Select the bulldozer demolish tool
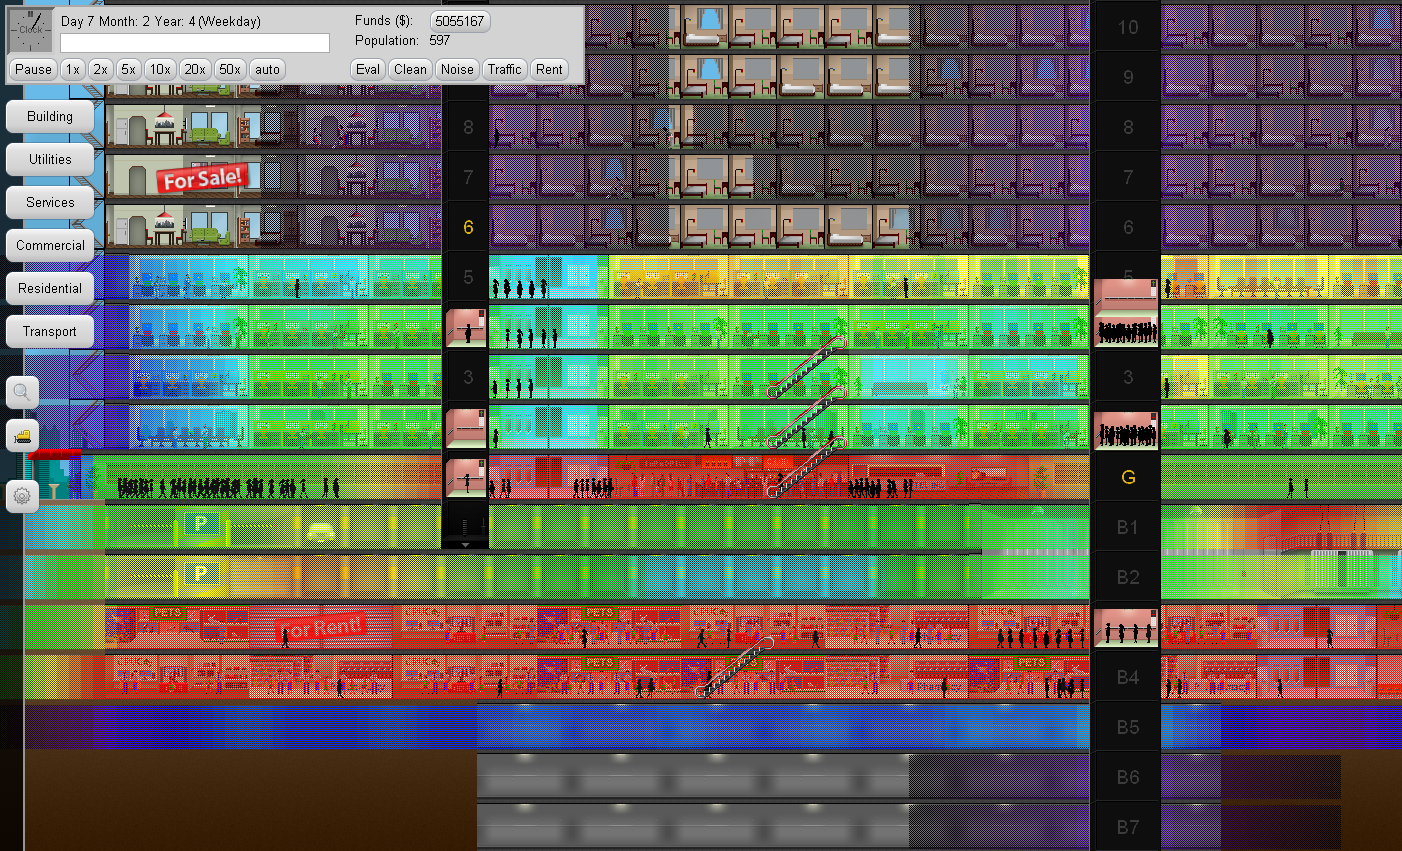 click(22, 436)
